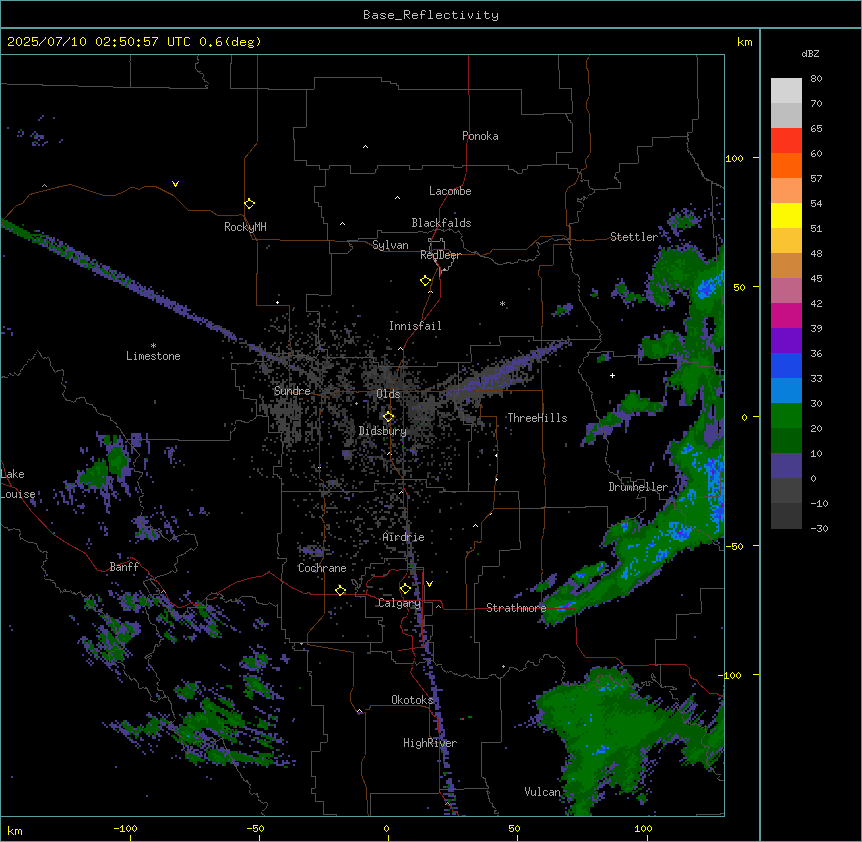Screen dimensions: 862x842
Task: Click the yellow diamond marker above Calgary label
Action: 405,589
